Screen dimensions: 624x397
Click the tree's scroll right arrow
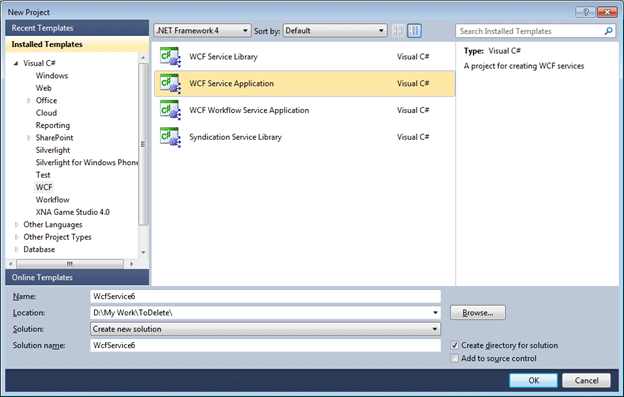132,264
